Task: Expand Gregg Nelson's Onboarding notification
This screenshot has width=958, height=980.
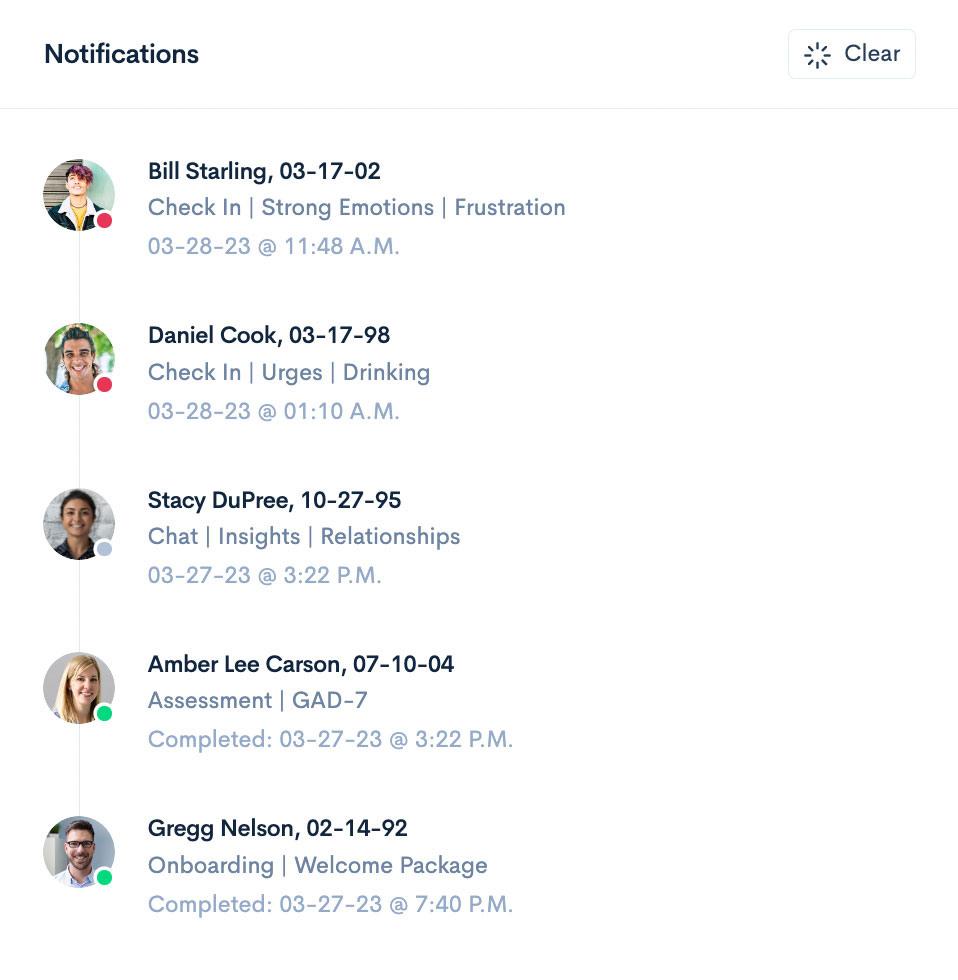Action: (x=317, y=865)
